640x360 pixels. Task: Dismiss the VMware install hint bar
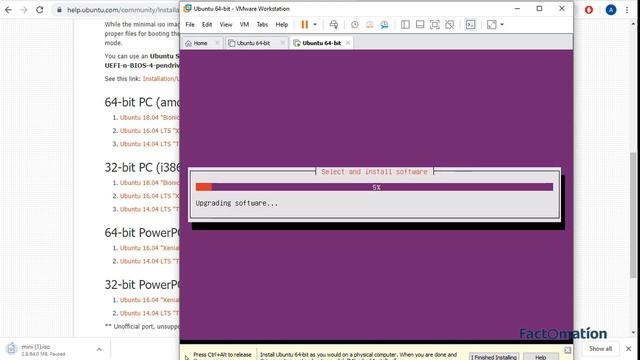(568, 350)
